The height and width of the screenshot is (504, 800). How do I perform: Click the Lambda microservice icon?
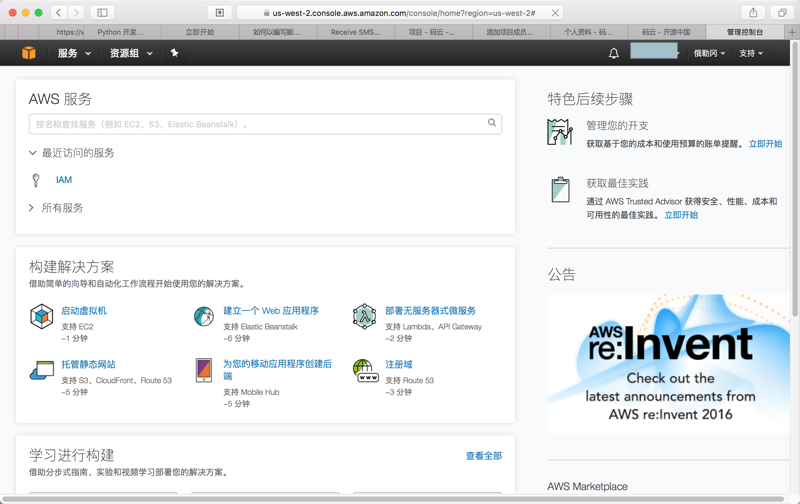click(x=364, y=316)
